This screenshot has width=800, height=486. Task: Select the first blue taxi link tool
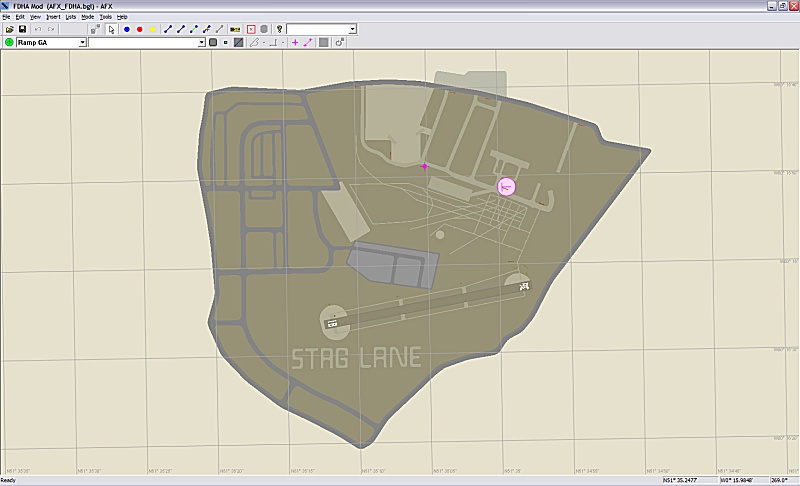tap(168, 30)
